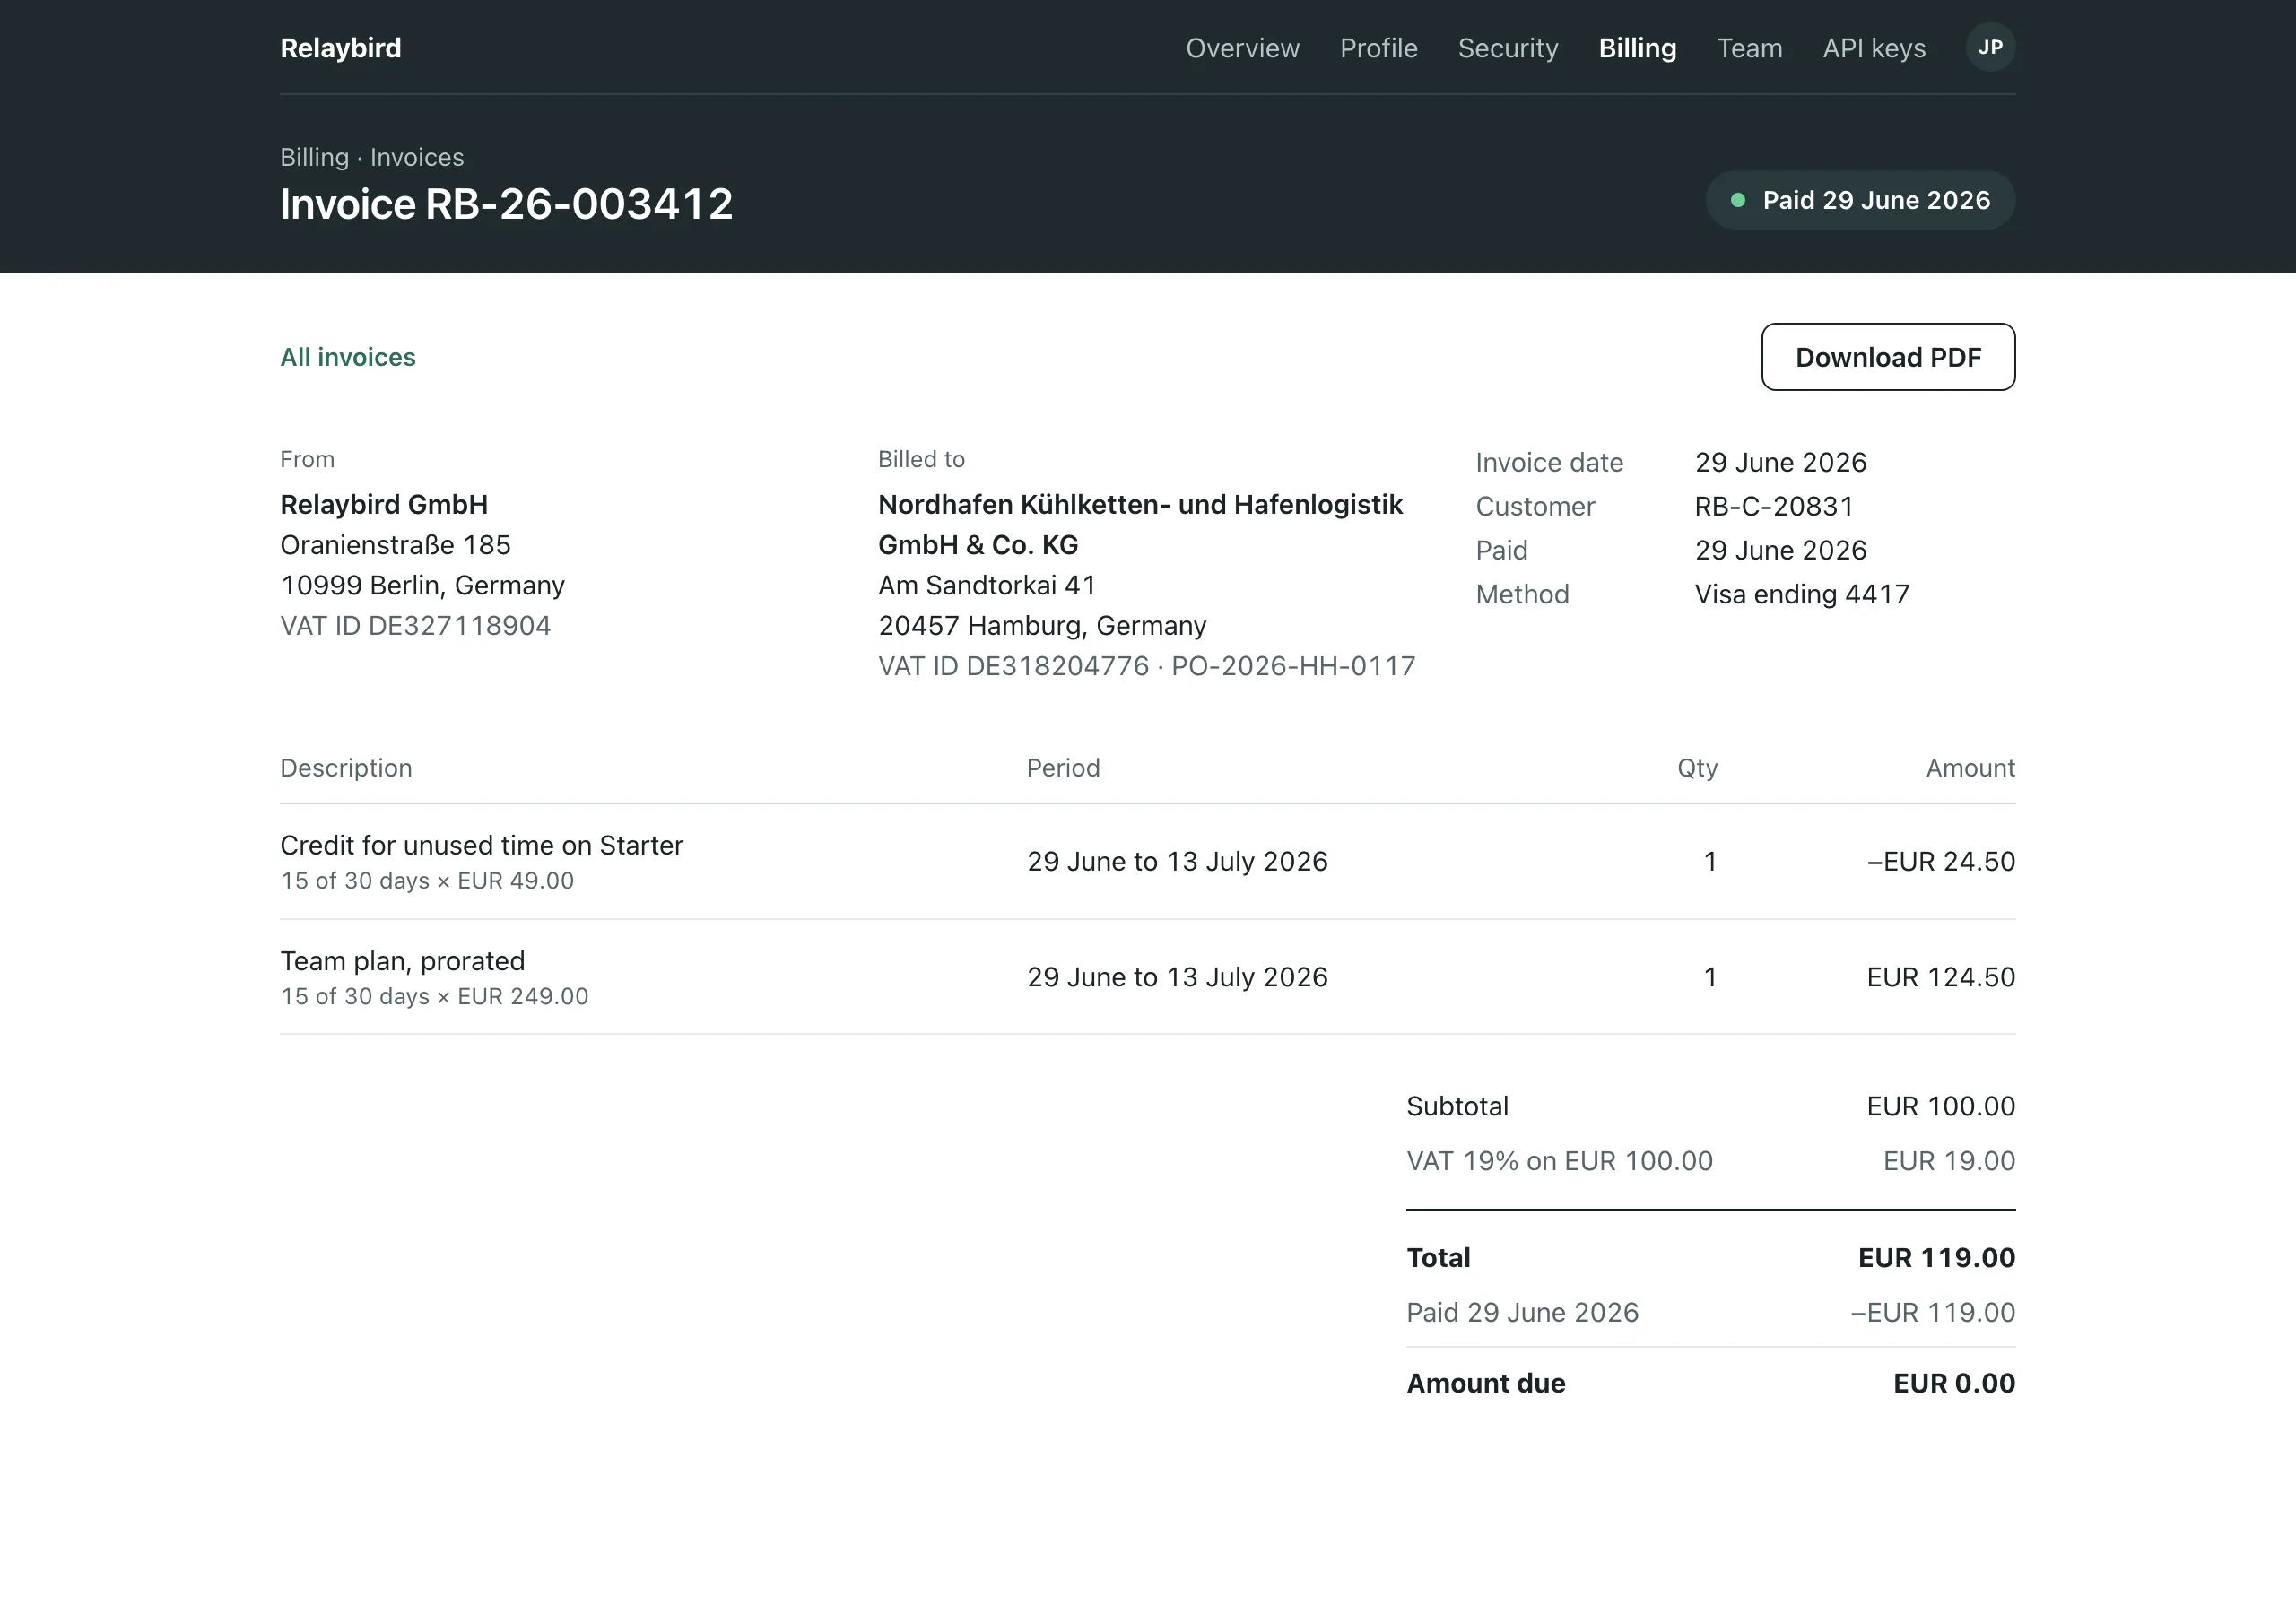The height and width of the screenshot is (1614, 2296).
Task: Open the JP user avatar menu
Action: (x=1990, y=47)
